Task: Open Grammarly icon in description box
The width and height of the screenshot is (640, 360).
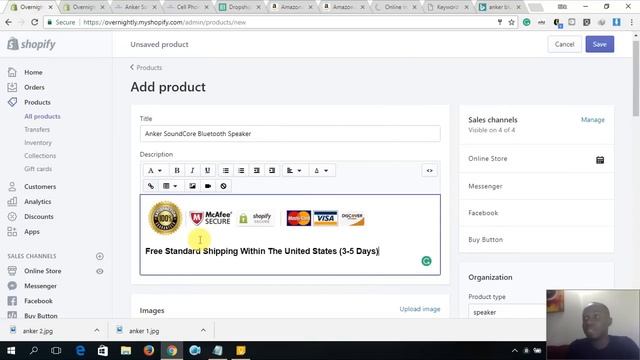Action: pyautogui.click(x=426, y=261)
